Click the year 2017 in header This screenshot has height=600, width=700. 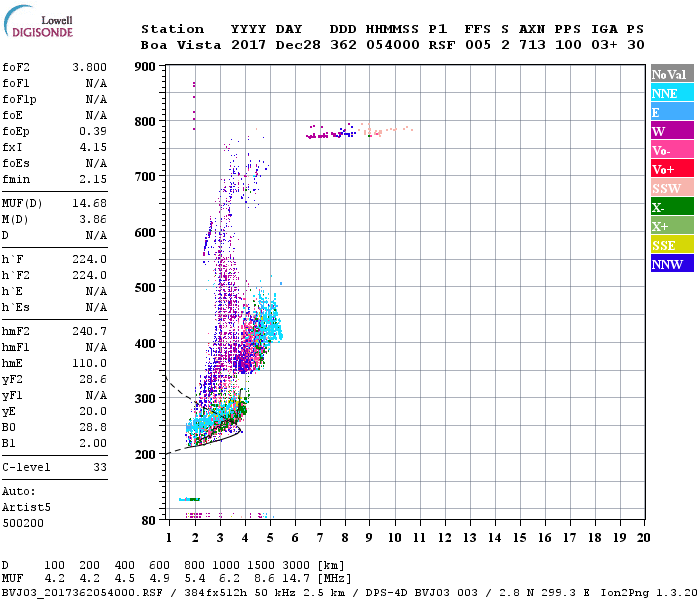point(248,45)
